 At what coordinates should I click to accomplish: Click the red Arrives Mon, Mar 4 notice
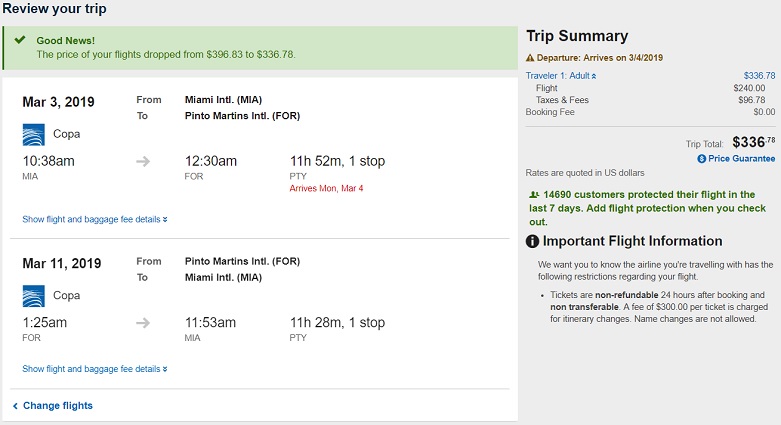tap(326, 188)
